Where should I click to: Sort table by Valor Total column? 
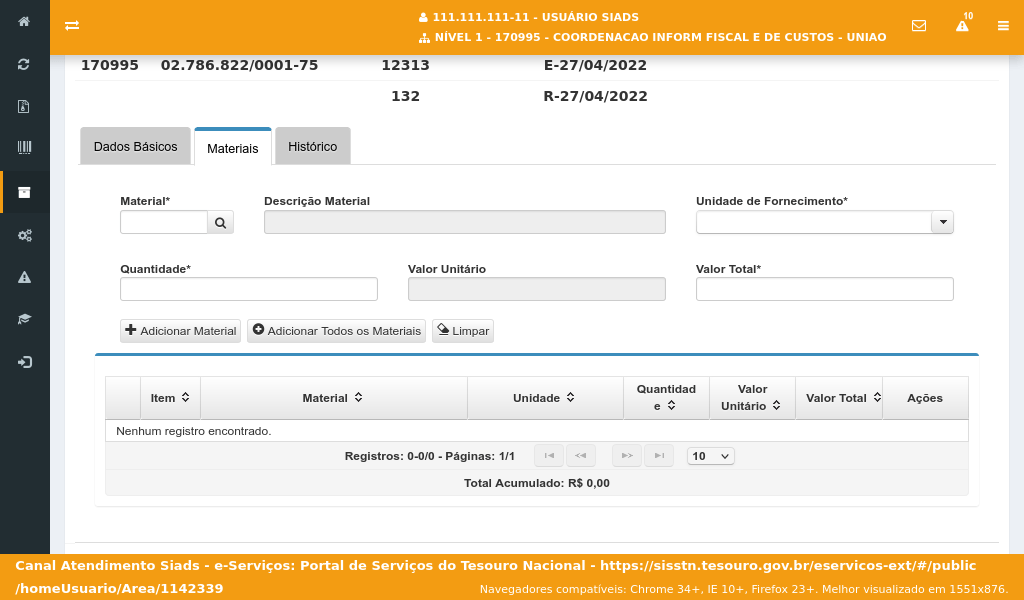[839, 398]
